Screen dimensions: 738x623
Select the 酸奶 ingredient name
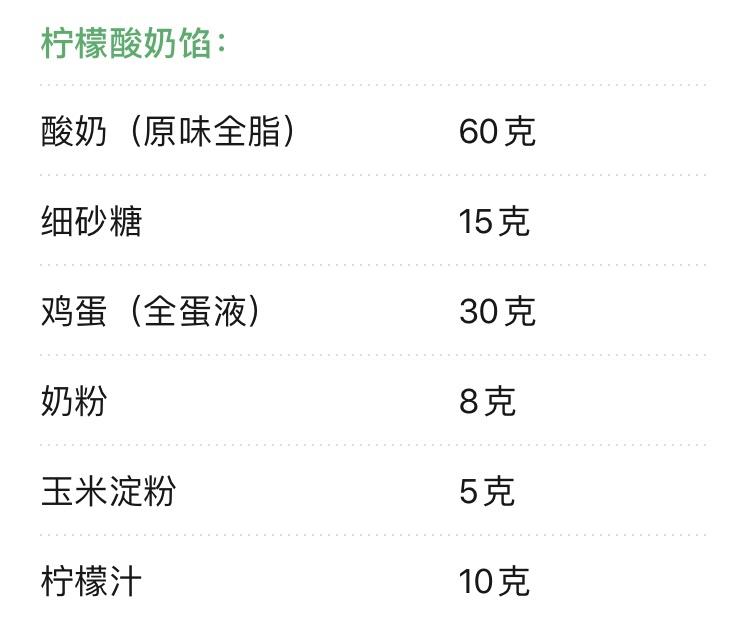tap(74, 131)
